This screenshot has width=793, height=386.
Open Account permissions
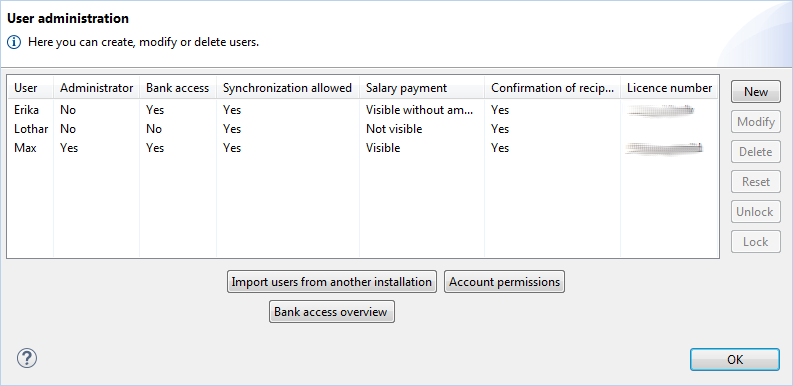(504, 282)
